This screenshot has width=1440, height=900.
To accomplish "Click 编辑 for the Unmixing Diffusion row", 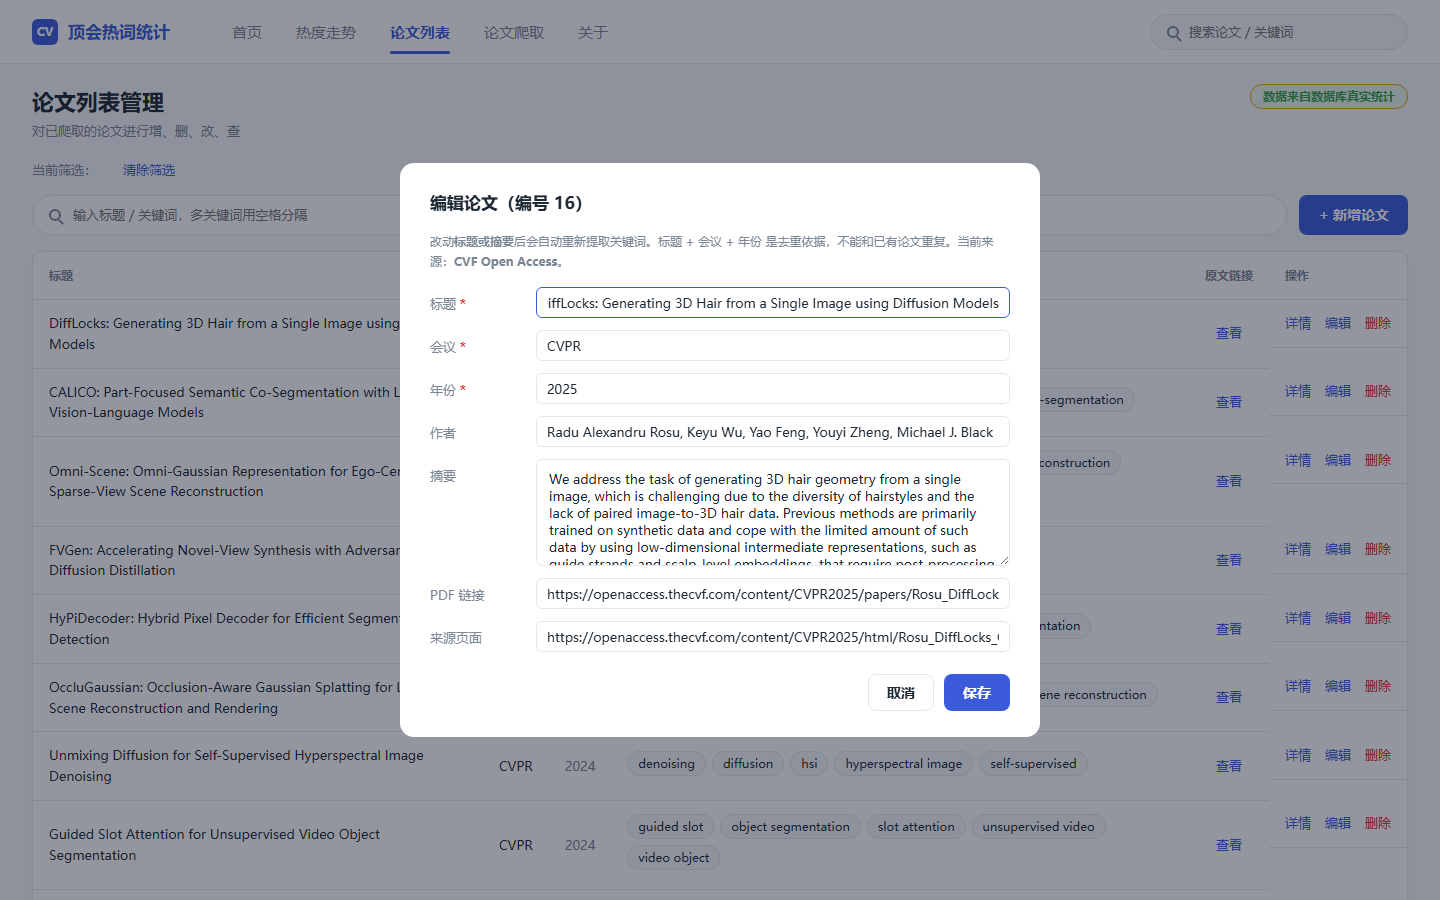I will (x=1338, y=755).
